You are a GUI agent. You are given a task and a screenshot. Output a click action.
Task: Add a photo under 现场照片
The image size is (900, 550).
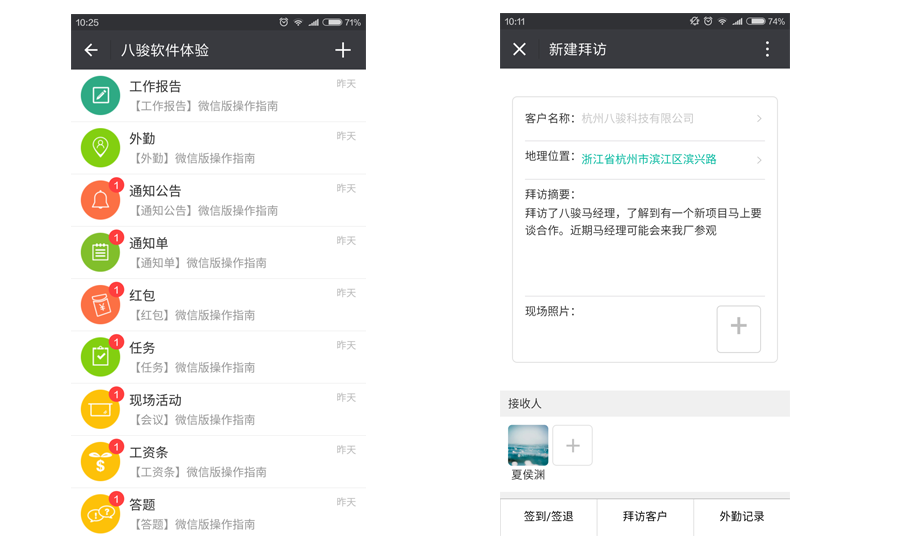click(739, 329)
